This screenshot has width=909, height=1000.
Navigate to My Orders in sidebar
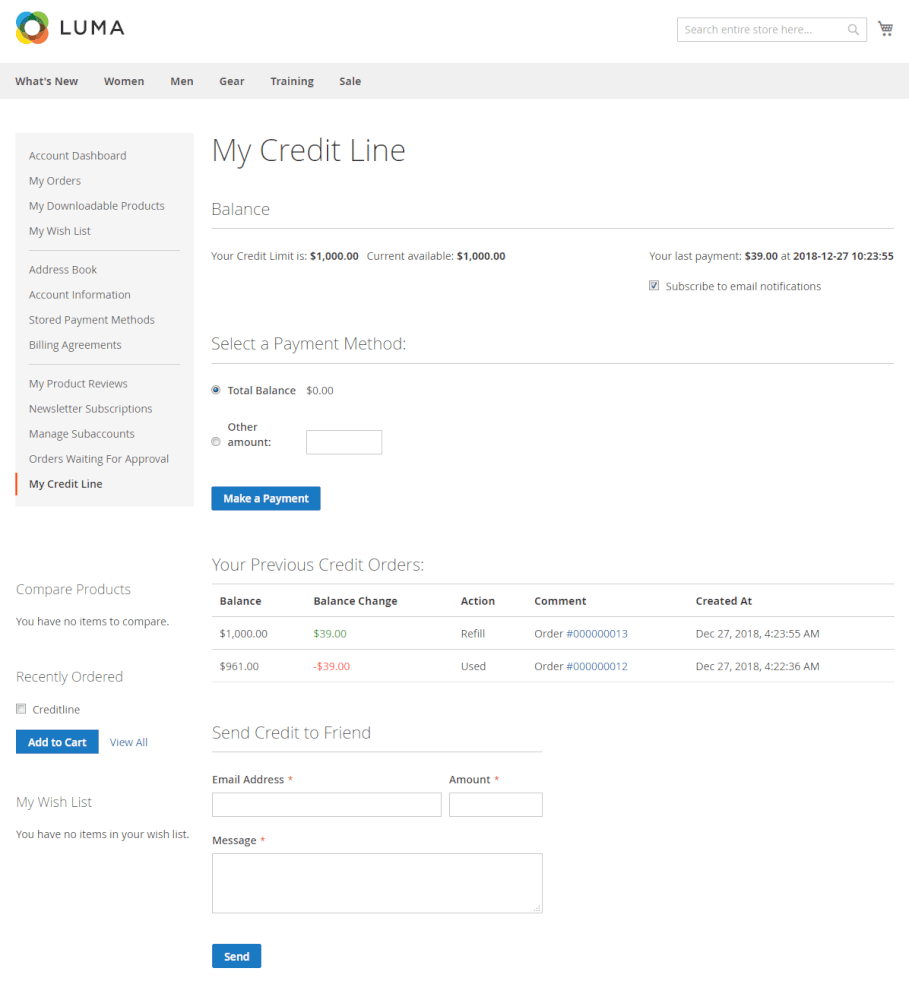pyautogui.click(x=55, y=181)
